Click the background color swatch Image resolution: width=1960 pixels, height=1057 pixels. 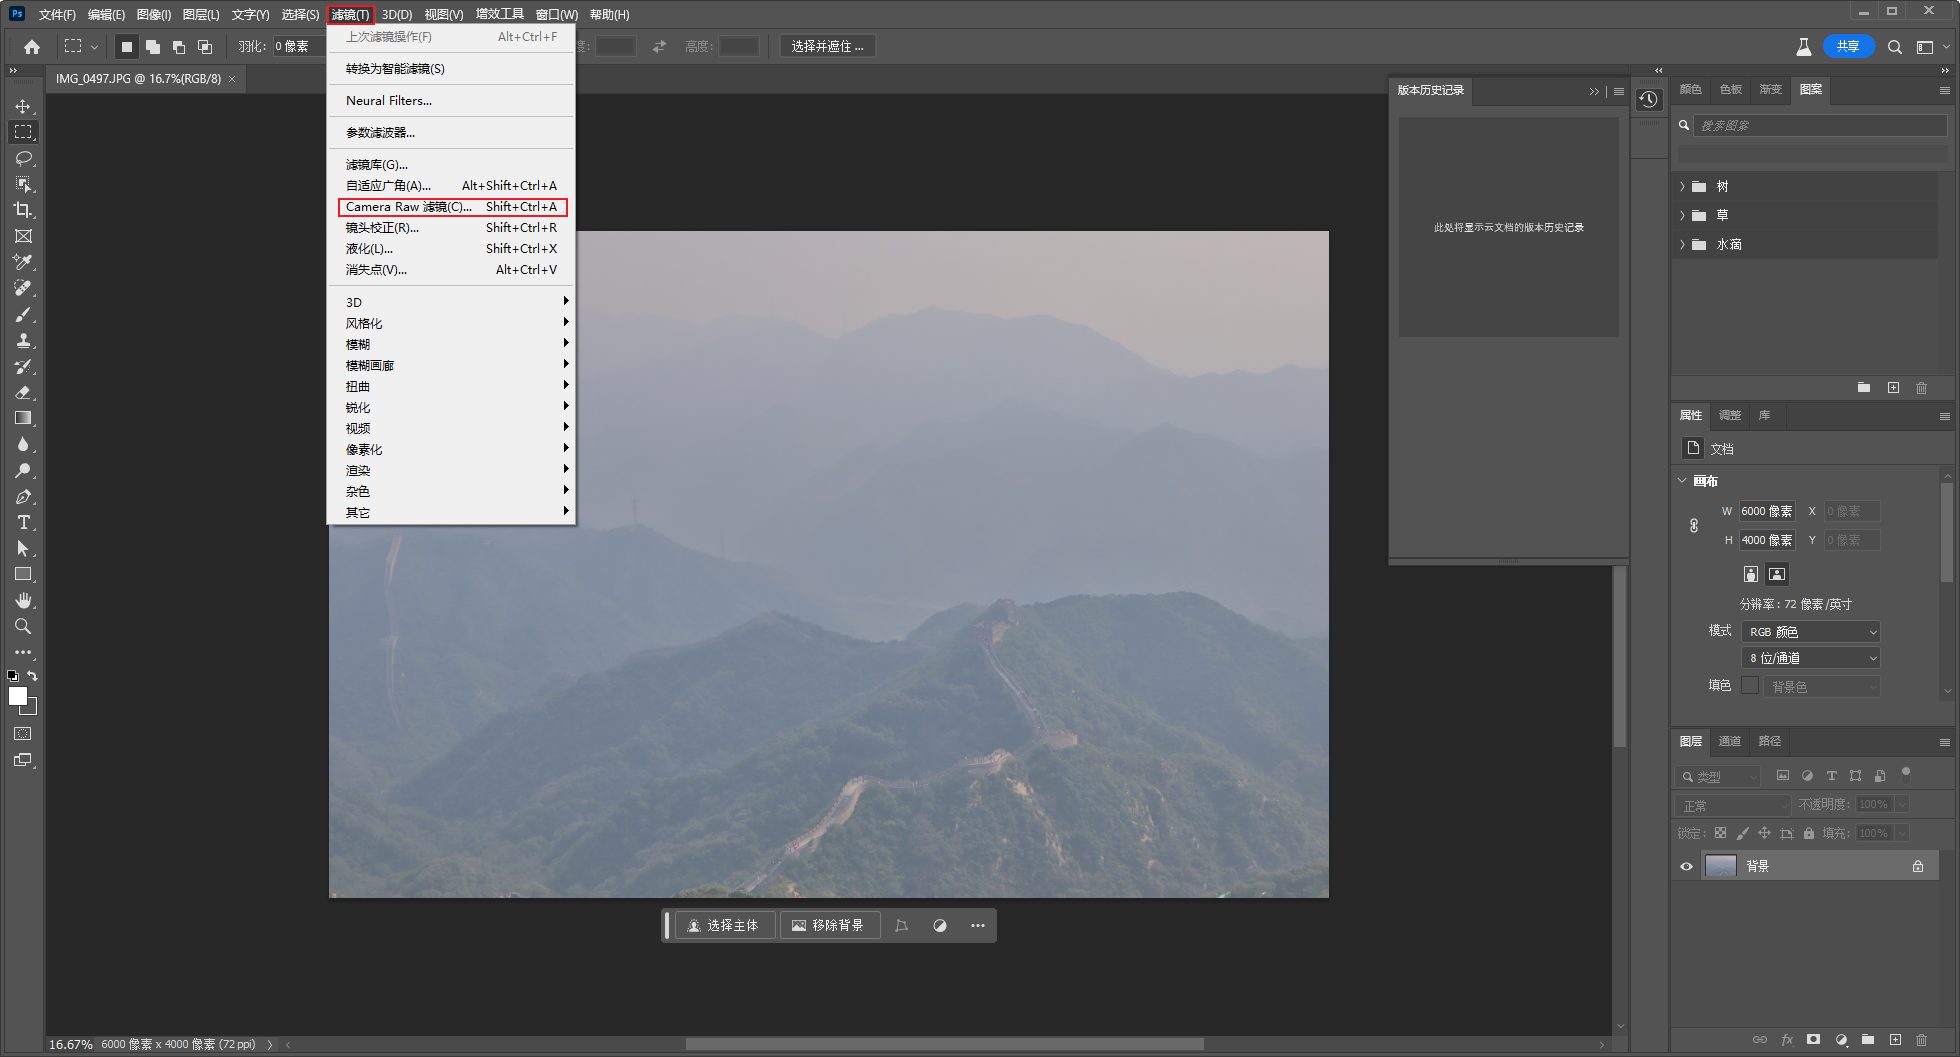tap(31, 709)
